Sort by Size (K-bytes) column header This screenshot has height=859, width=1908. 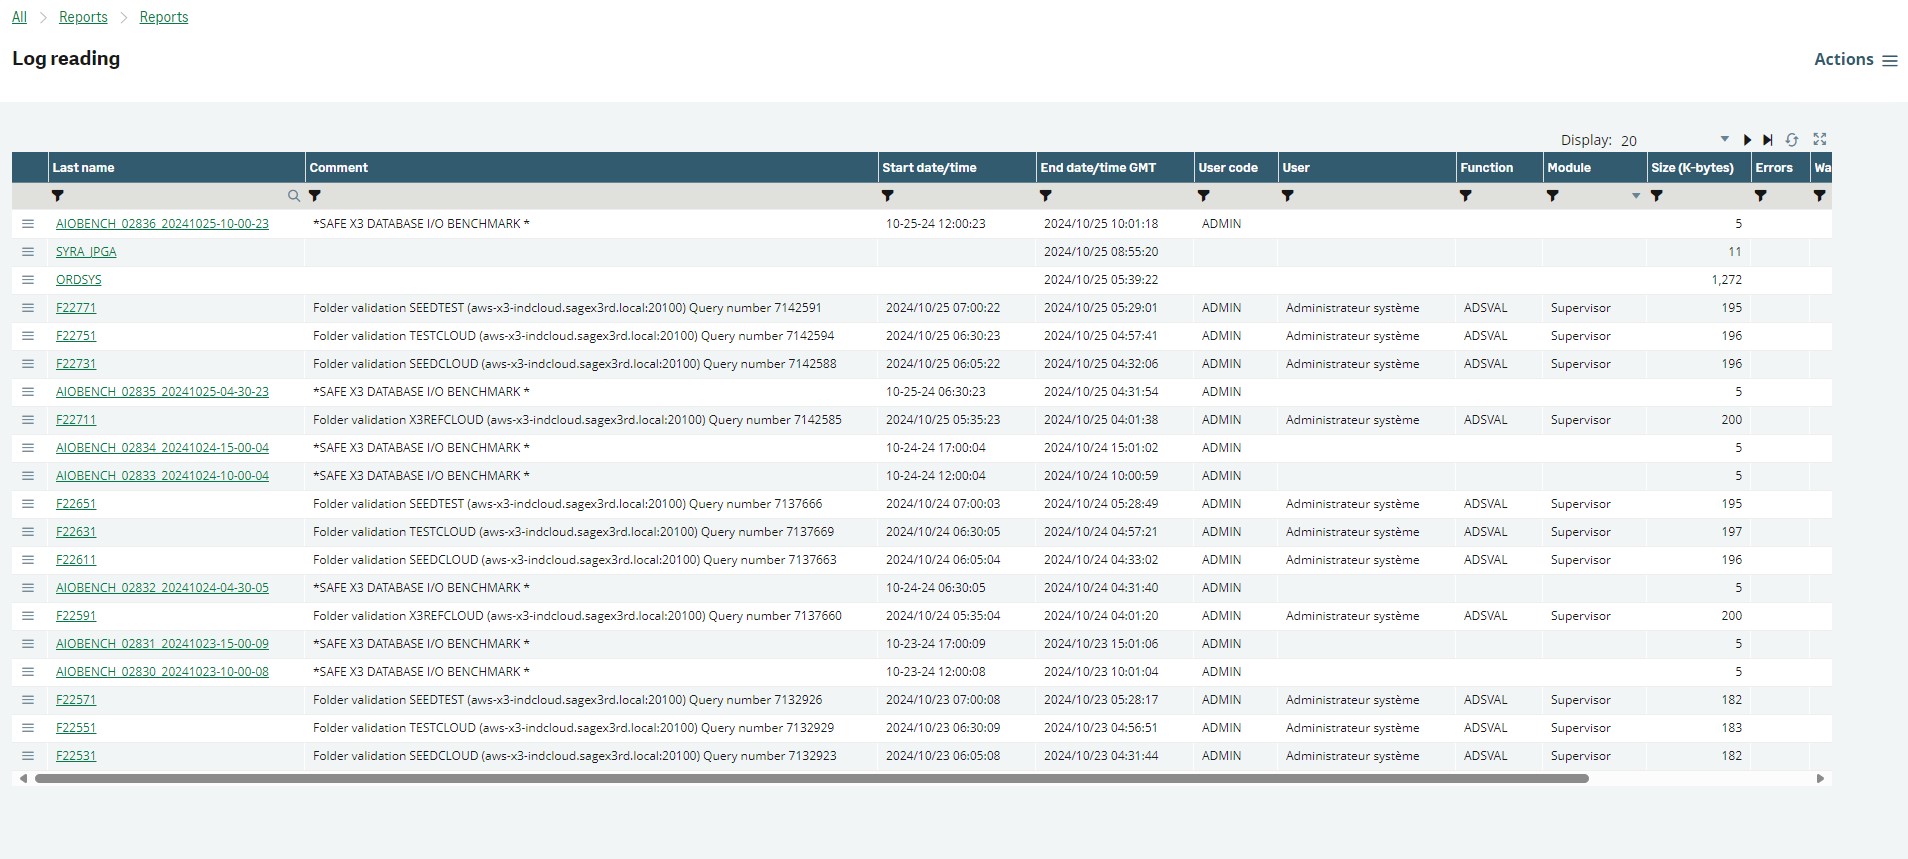coord(1692,168)
